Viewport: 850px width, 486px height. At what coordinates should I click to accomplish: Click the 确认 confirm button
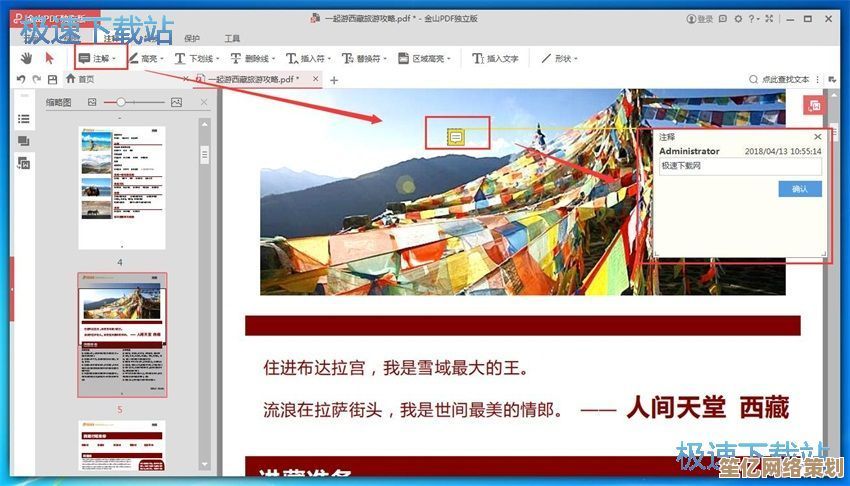pyautogui.click(x=799, y=188)
